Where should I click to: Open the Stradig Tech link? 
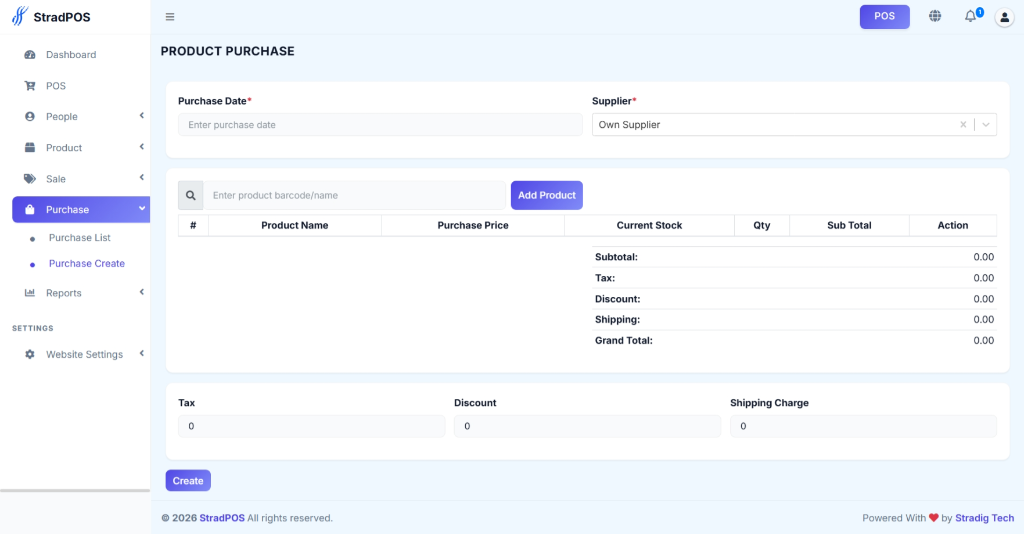click(985, 518)
